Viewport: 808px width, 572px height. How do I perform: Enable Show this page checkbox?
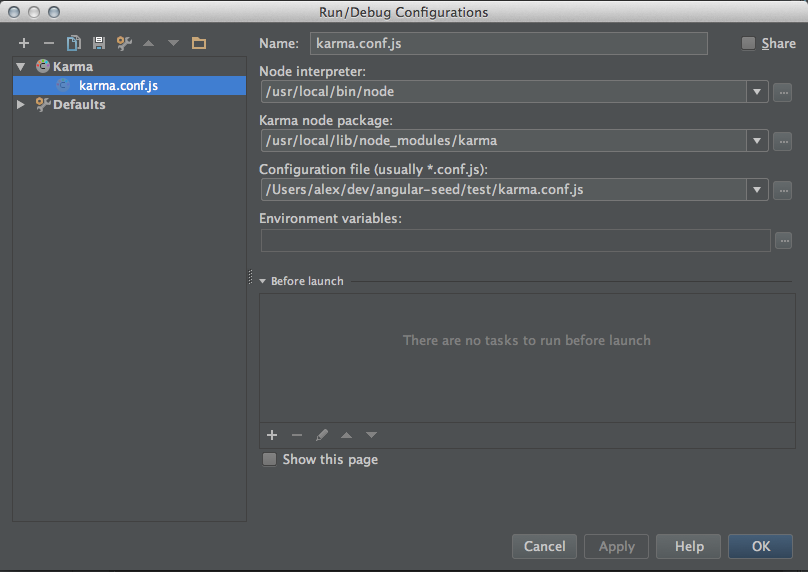(x=270, y=459)
